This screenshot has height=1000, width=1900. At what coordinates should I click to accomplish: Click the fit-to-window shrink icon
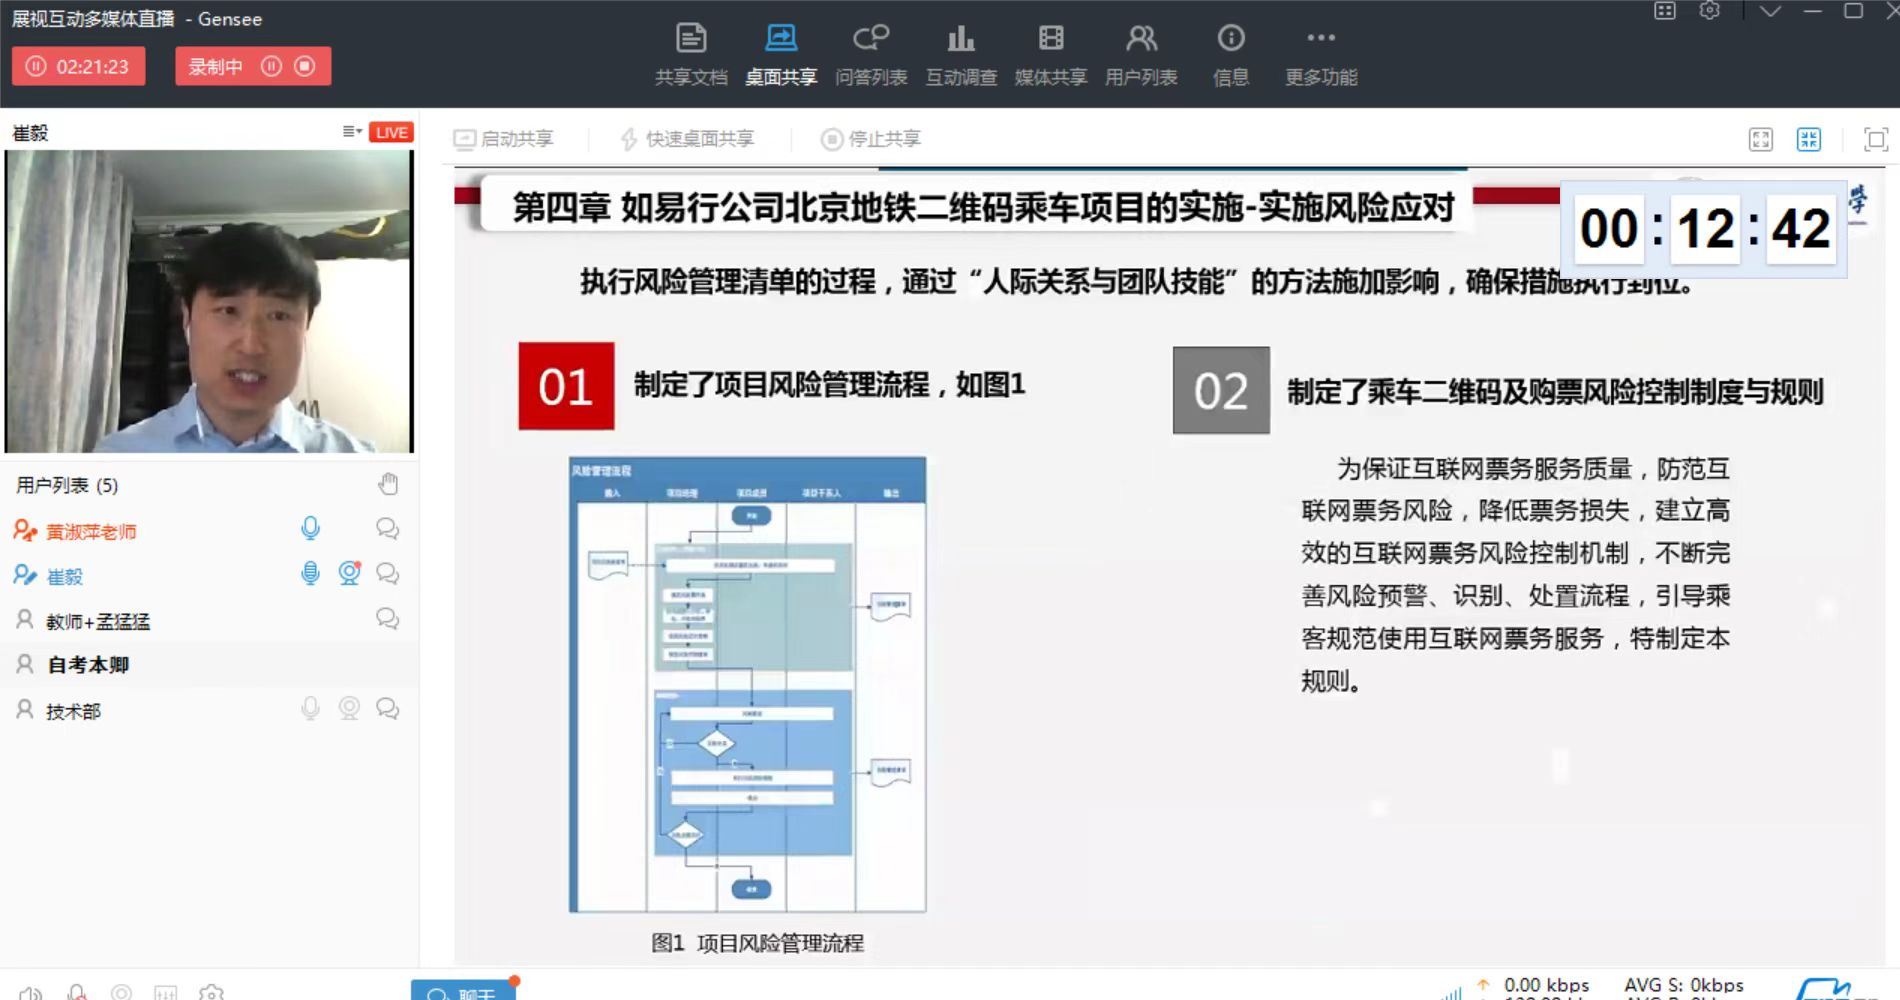(1809, 139)
